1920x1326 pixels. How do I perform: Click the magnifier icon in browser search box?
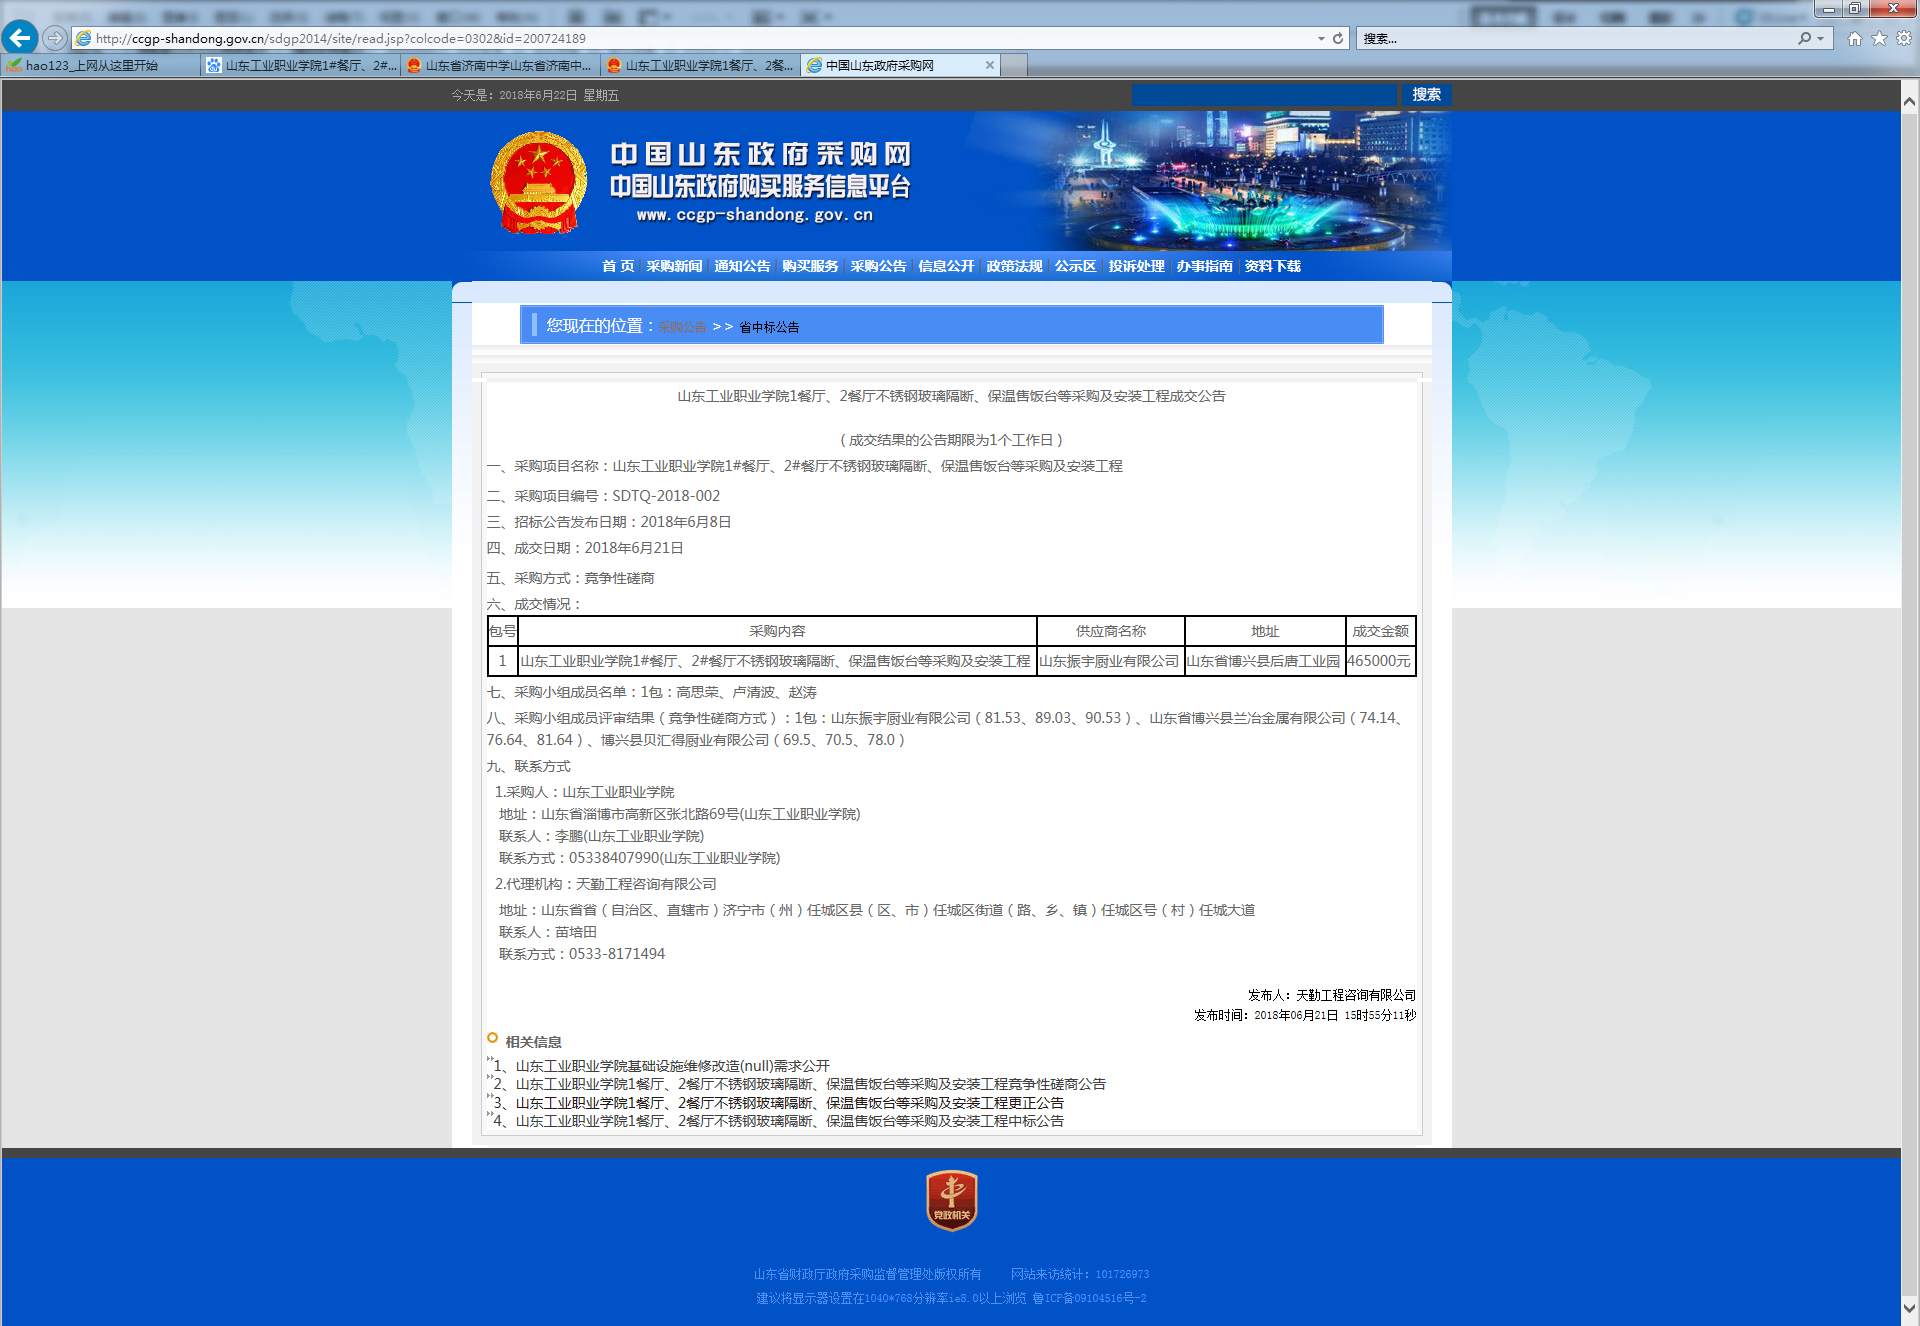pos(1804,38)
